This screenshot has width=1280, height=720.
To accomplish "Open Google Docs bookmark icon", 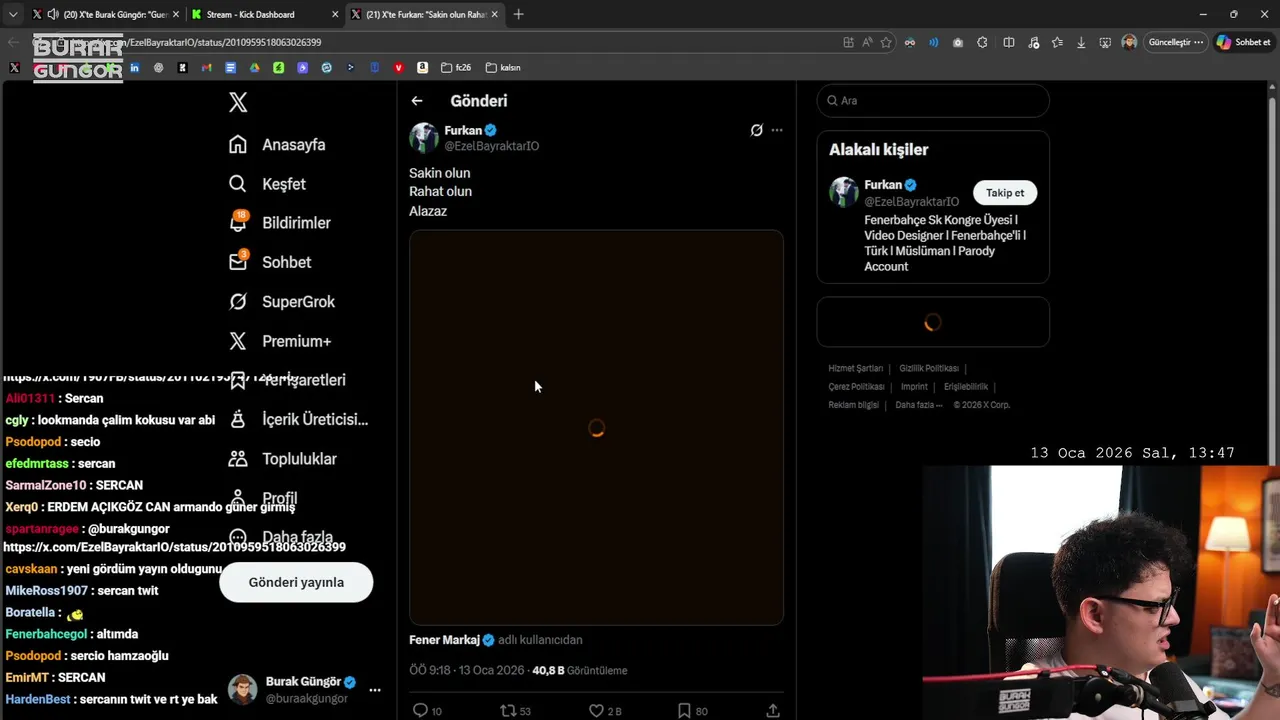I will pyautogui.click(x=230, y=67).
